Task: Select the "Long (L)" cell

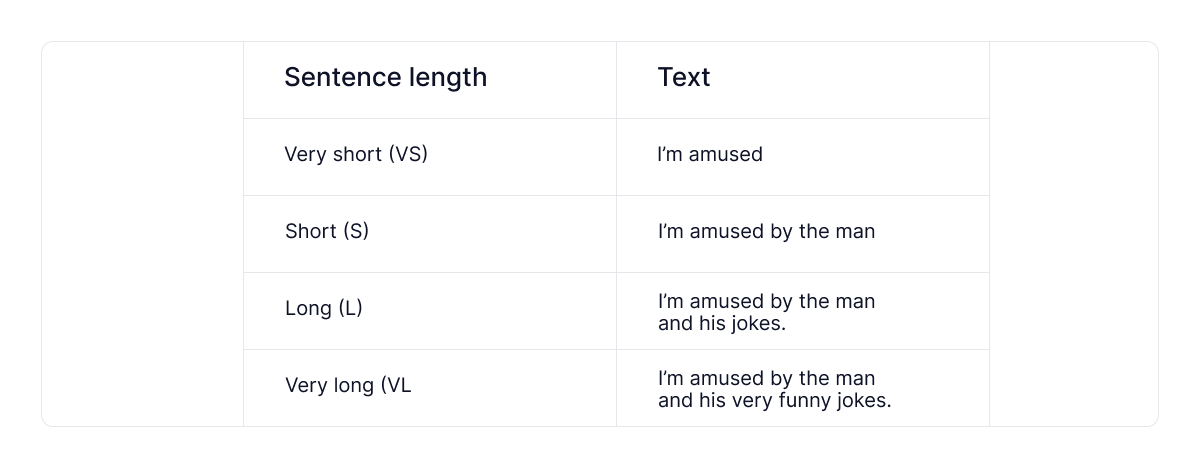Action: 323,309
